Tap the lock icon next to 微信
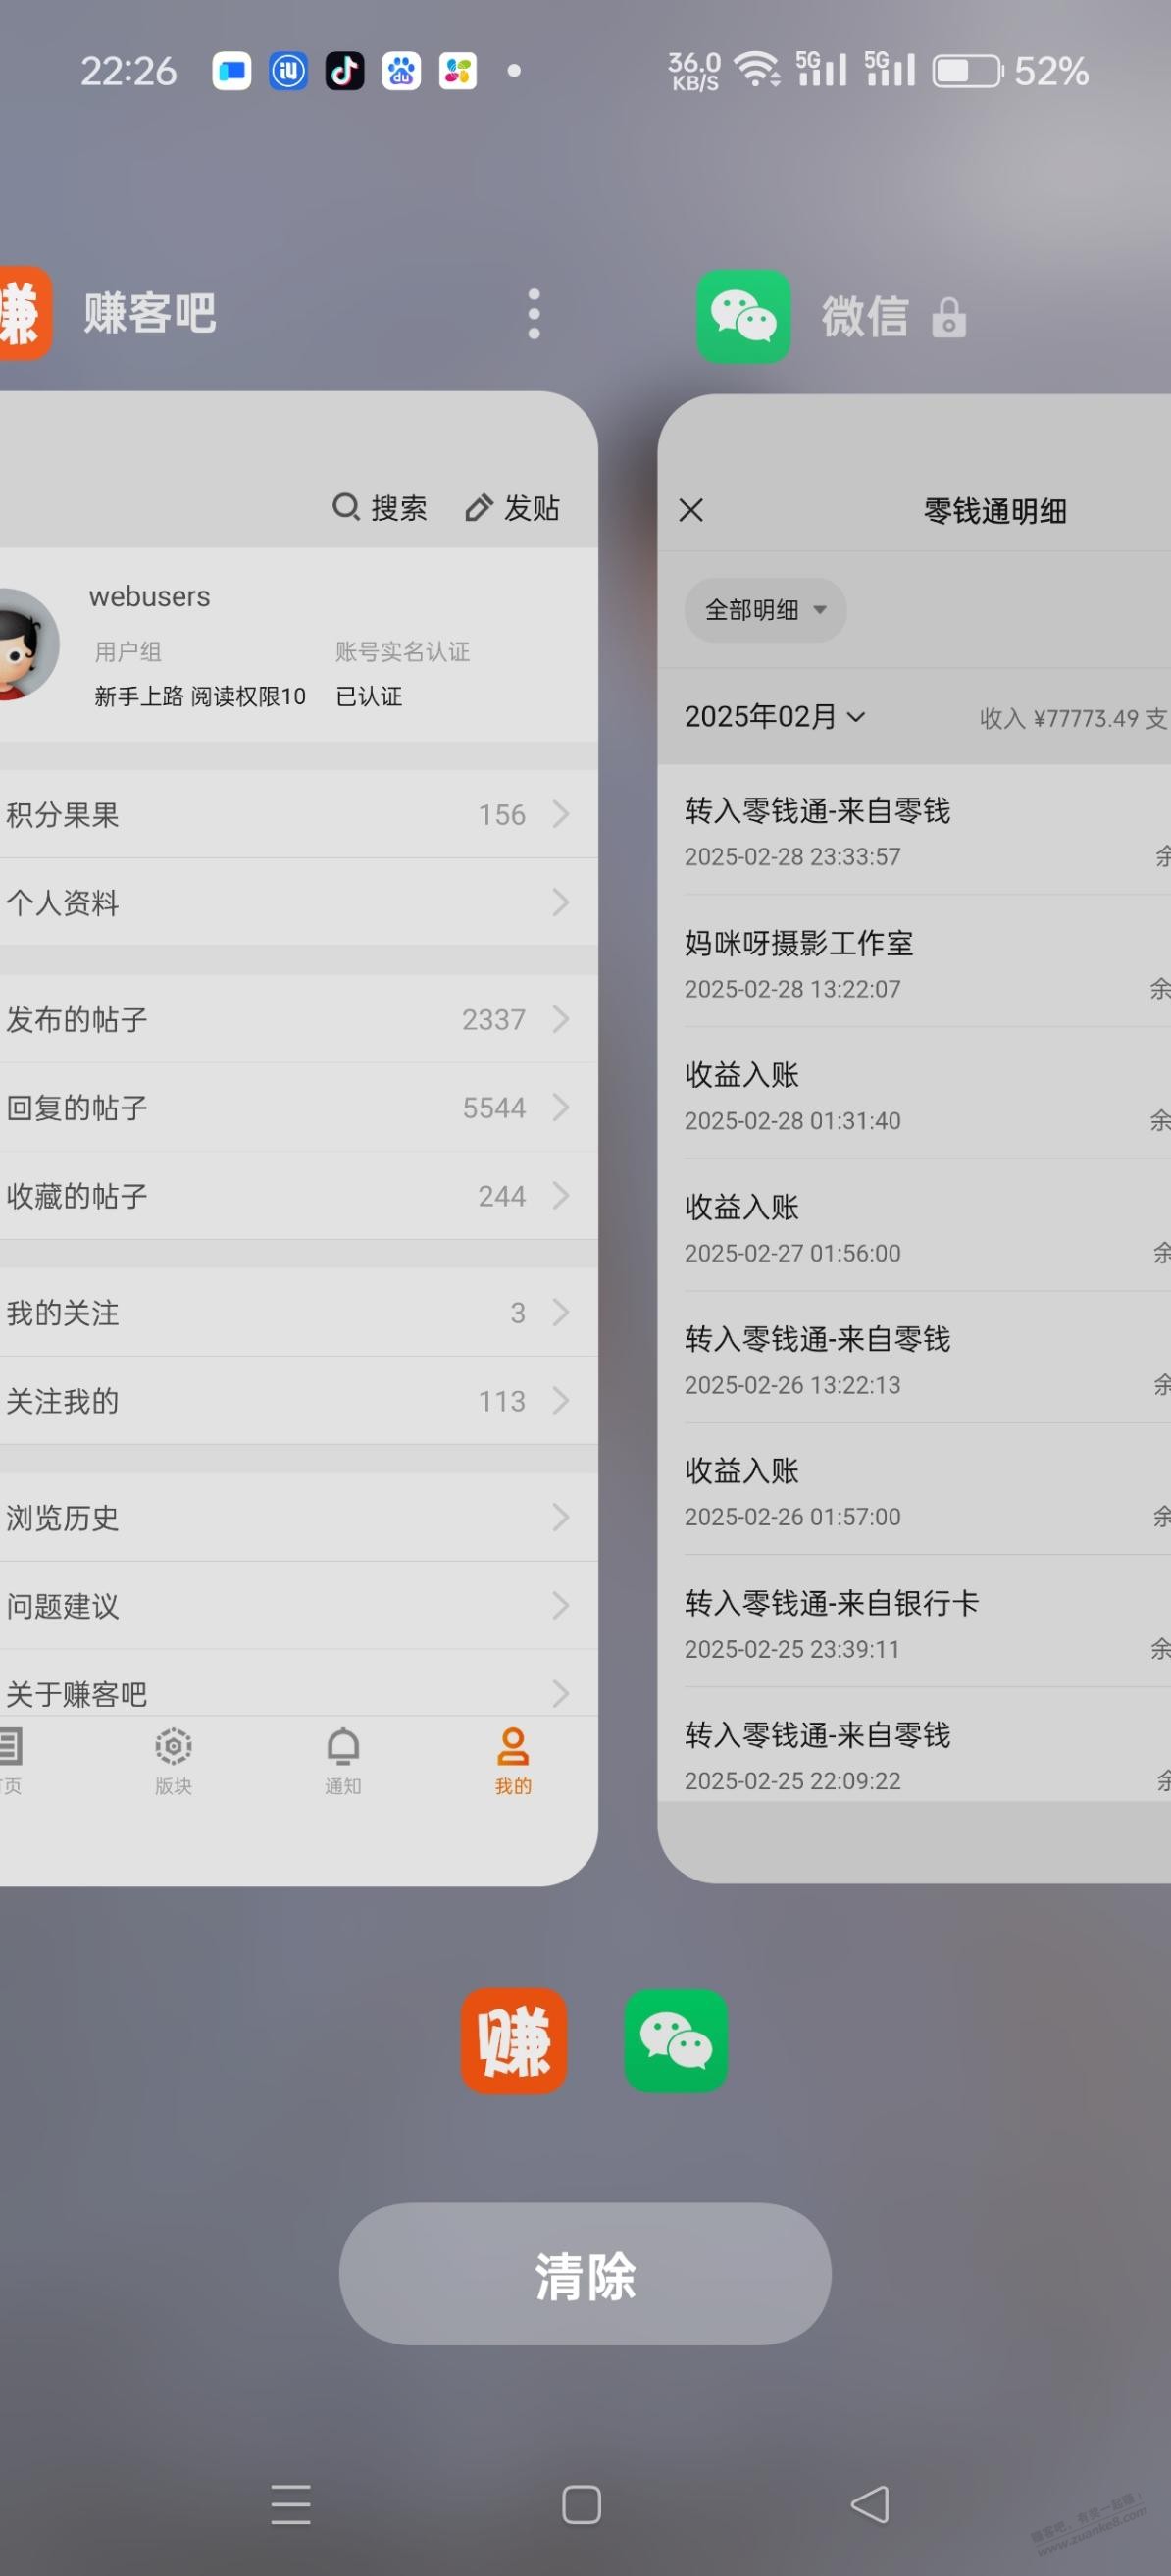Image resolution: width=1171 pixels, height=2576 pixels. pyautogui.click(x=948, y=318)
